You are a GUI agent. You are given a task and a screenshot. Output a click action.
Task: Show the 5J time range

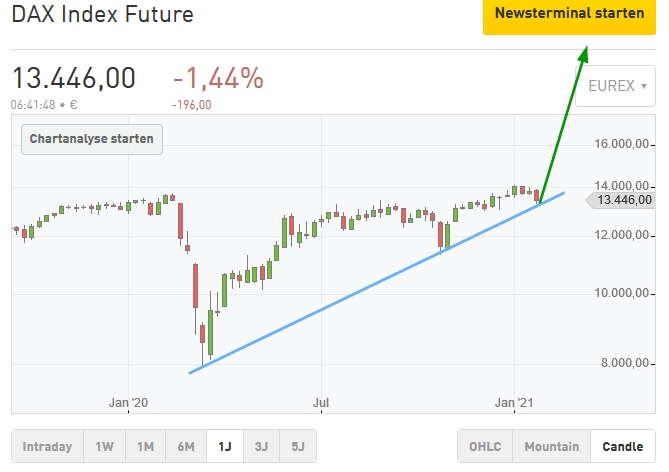(x=298, y=447)
